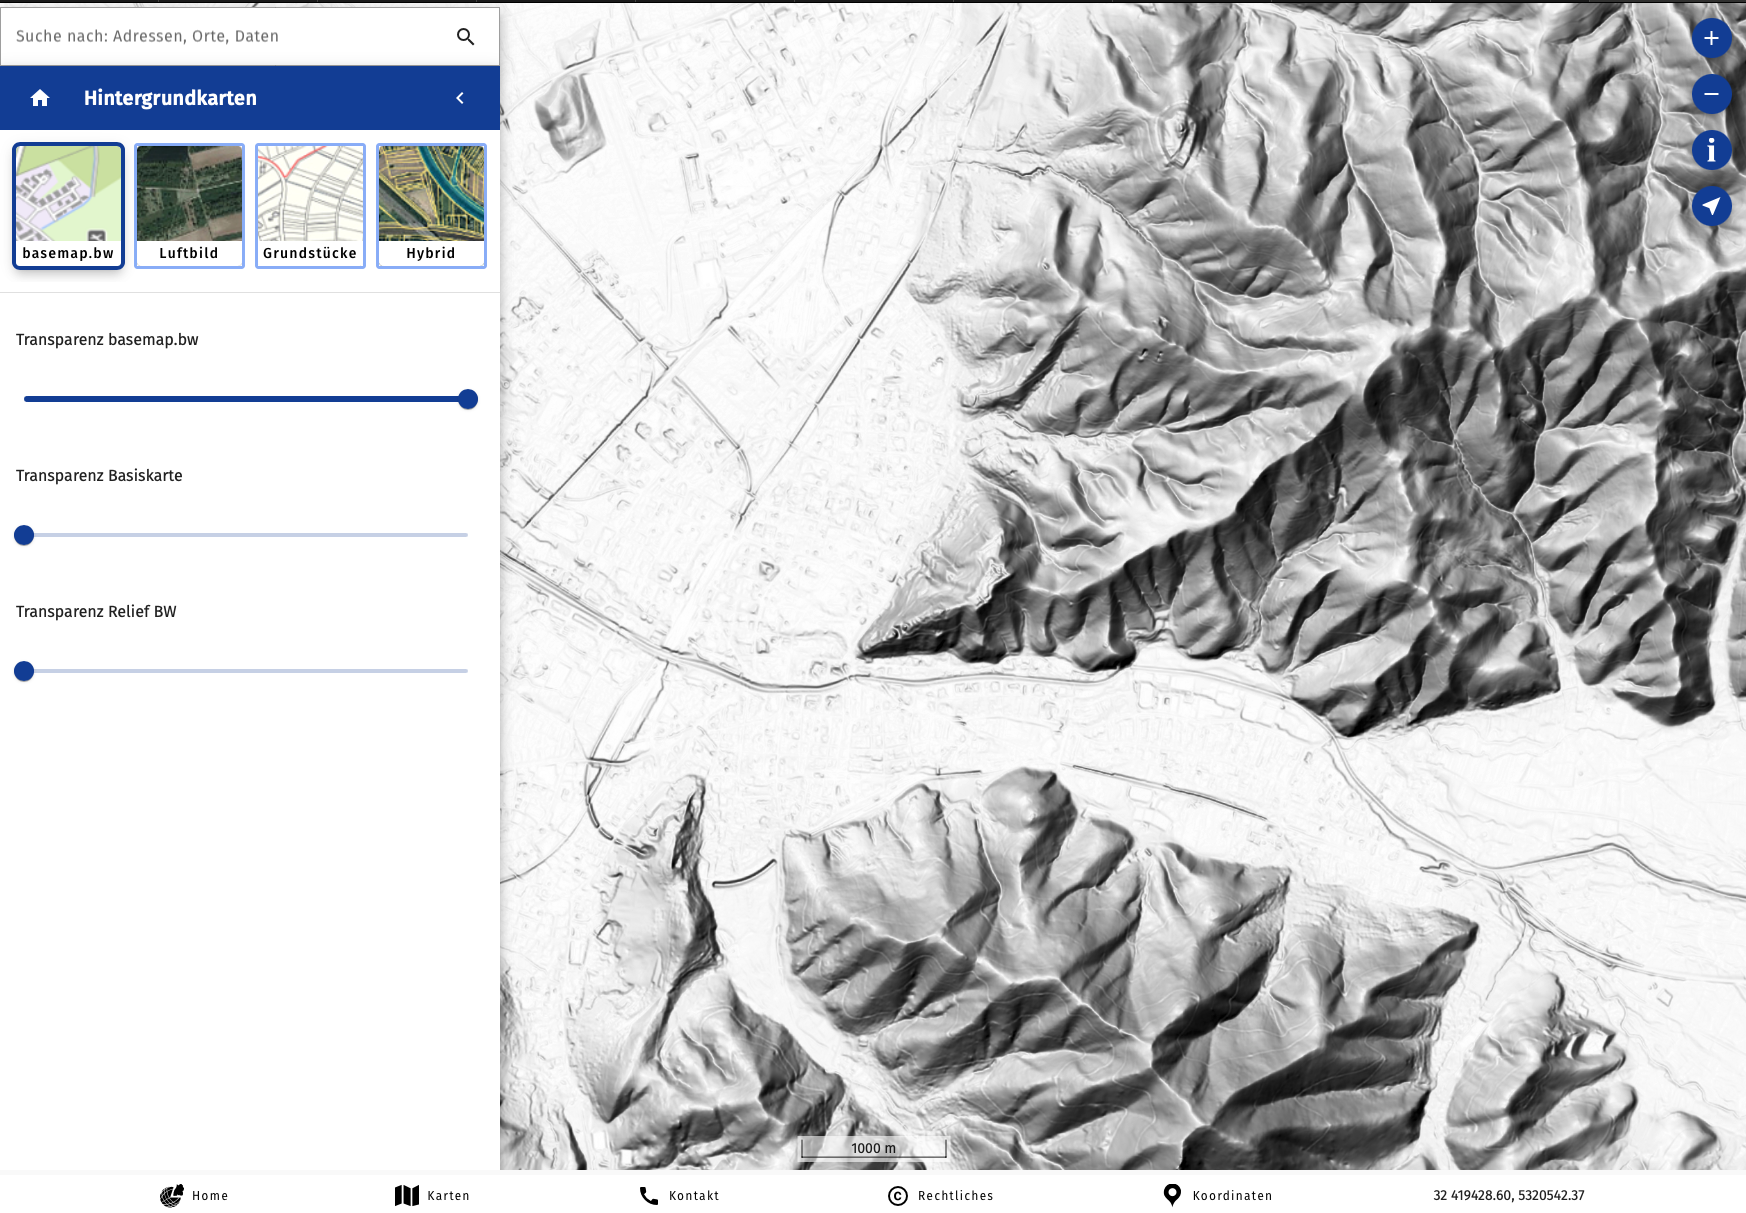Zoom in with the plus button
This screenshot has height=1213, width=1746.
(1711, 38)
